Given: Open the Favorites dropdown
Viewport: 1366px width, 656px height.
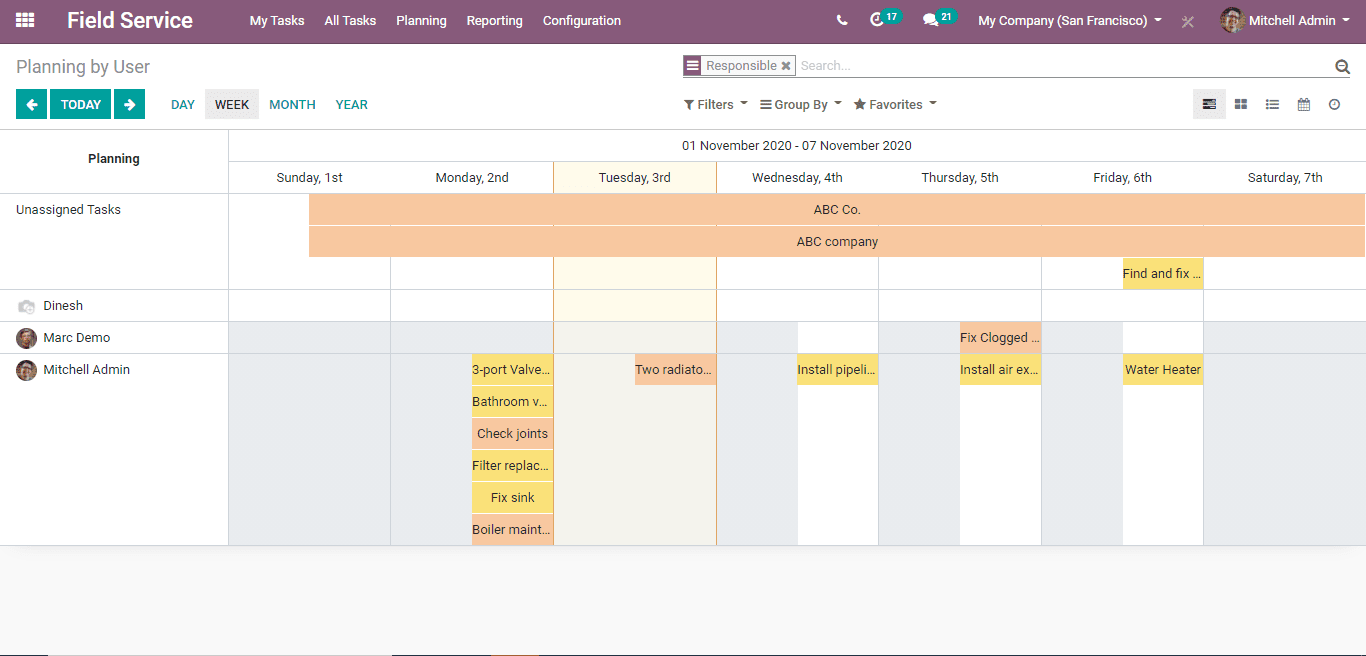Looking at the screenshot, I should (895, 104).
